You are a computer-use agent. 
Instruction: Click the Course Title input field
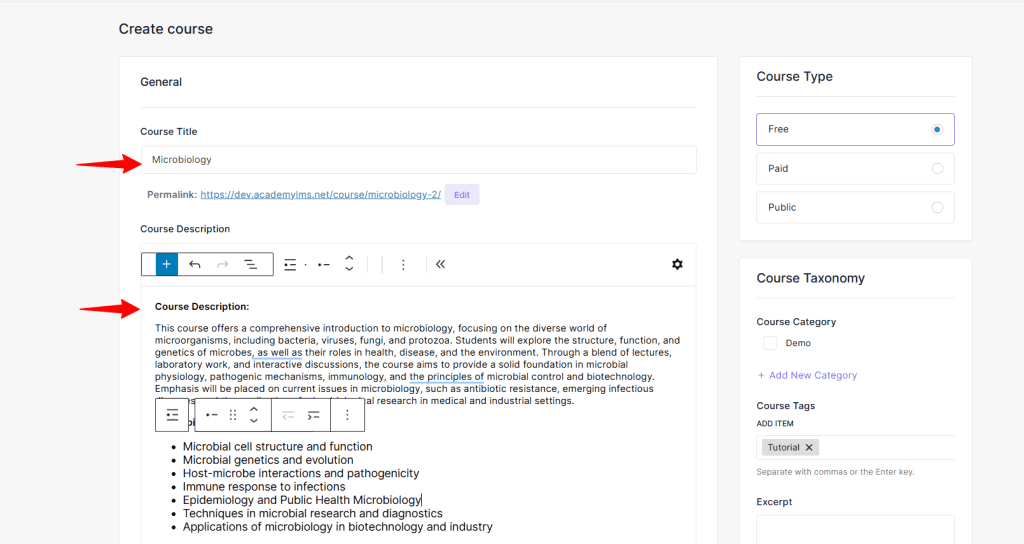pos(418,160)
